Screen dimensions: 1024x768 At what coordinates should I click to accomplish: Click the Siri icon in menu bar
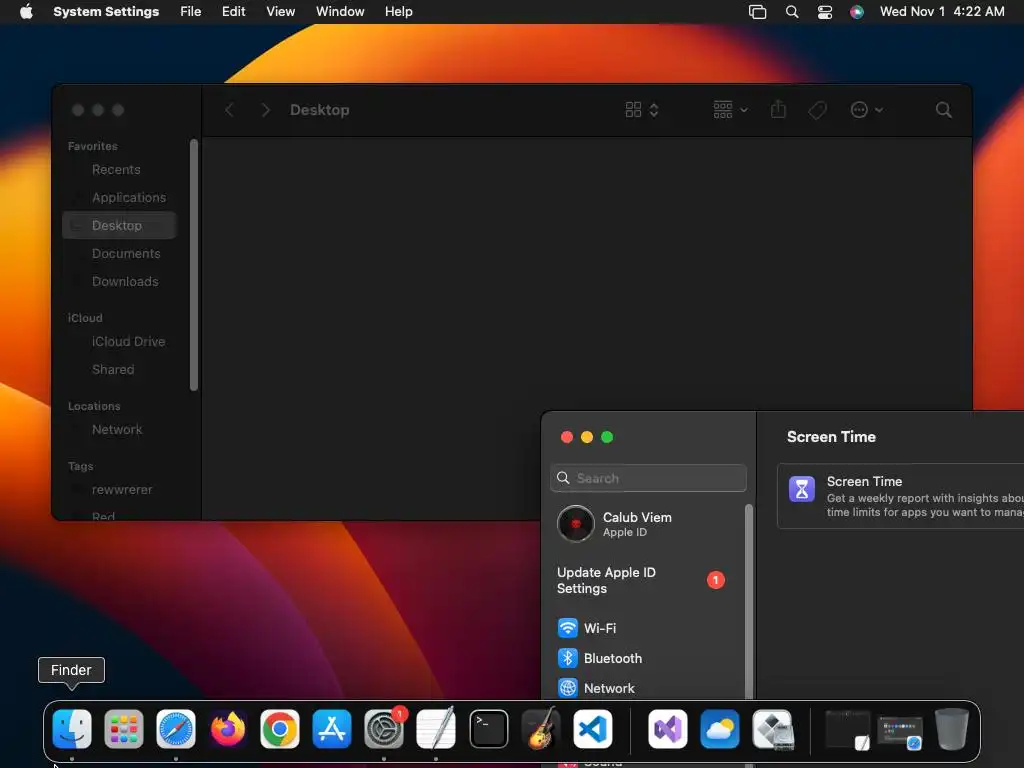(857, 12)
